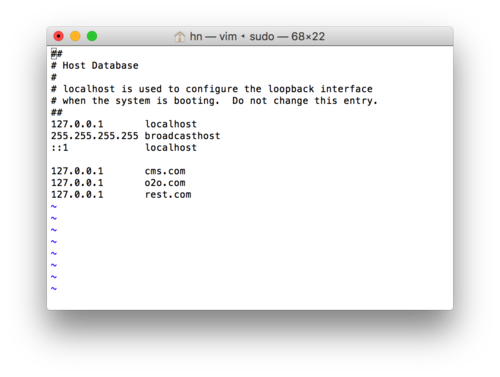Image resolution: width=500 pixels, height=377 pixels.
Task: Click the cms.com hostname entry
Action: click(165, 171)
